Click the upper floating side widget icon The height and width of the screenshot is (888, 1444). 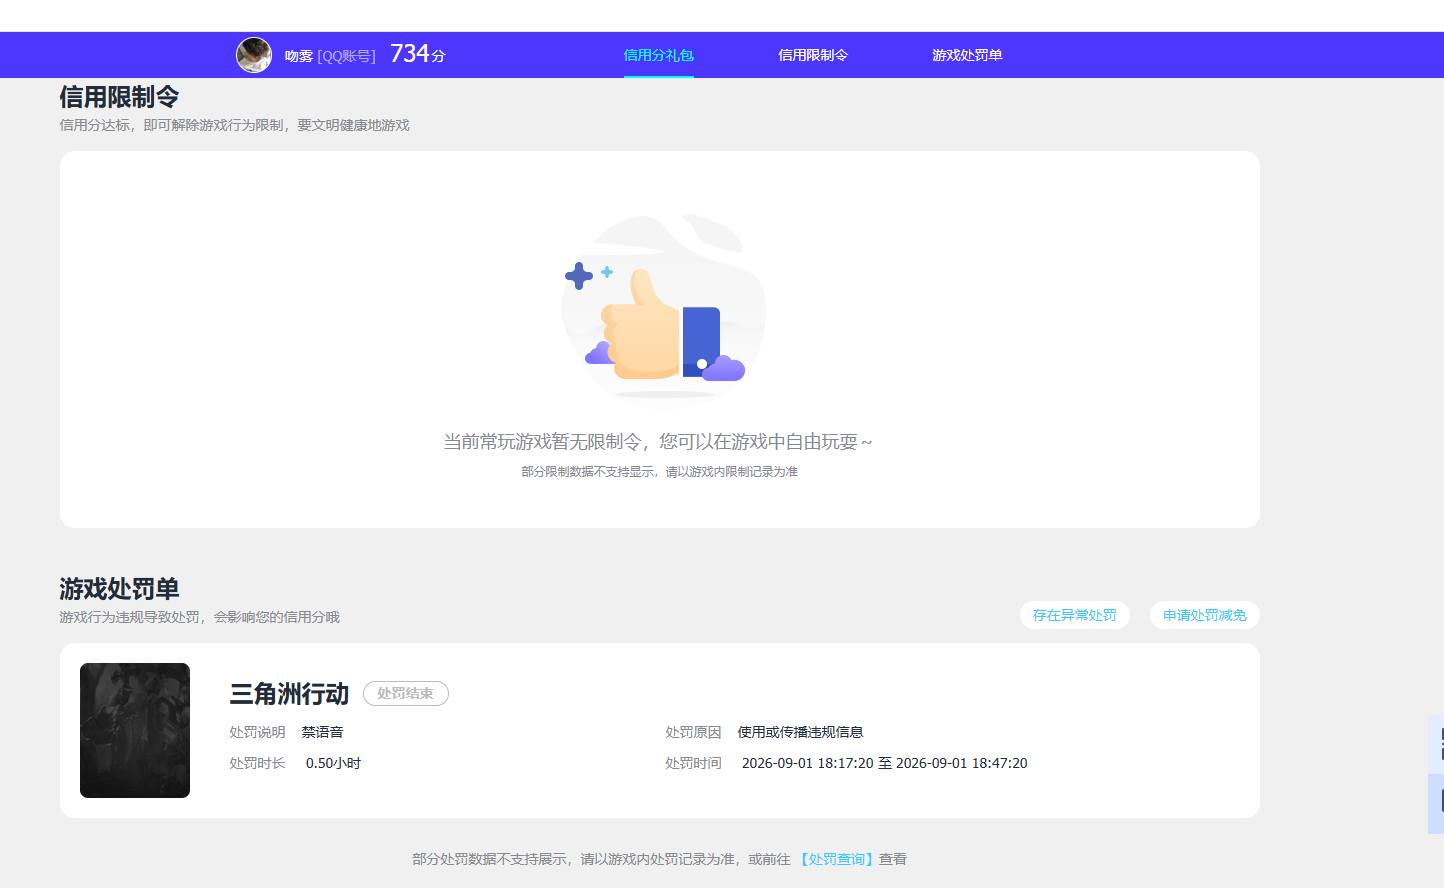1437,744
